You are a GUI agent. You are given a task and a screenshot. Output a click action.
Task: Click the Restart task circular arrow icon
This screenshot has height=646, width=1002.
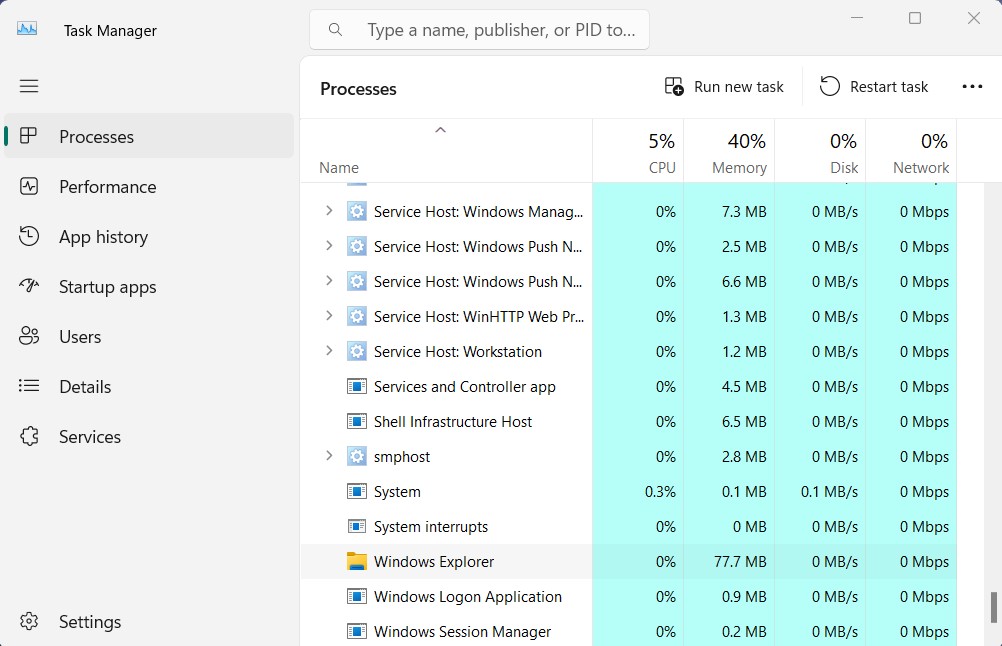tap(829, 86)
